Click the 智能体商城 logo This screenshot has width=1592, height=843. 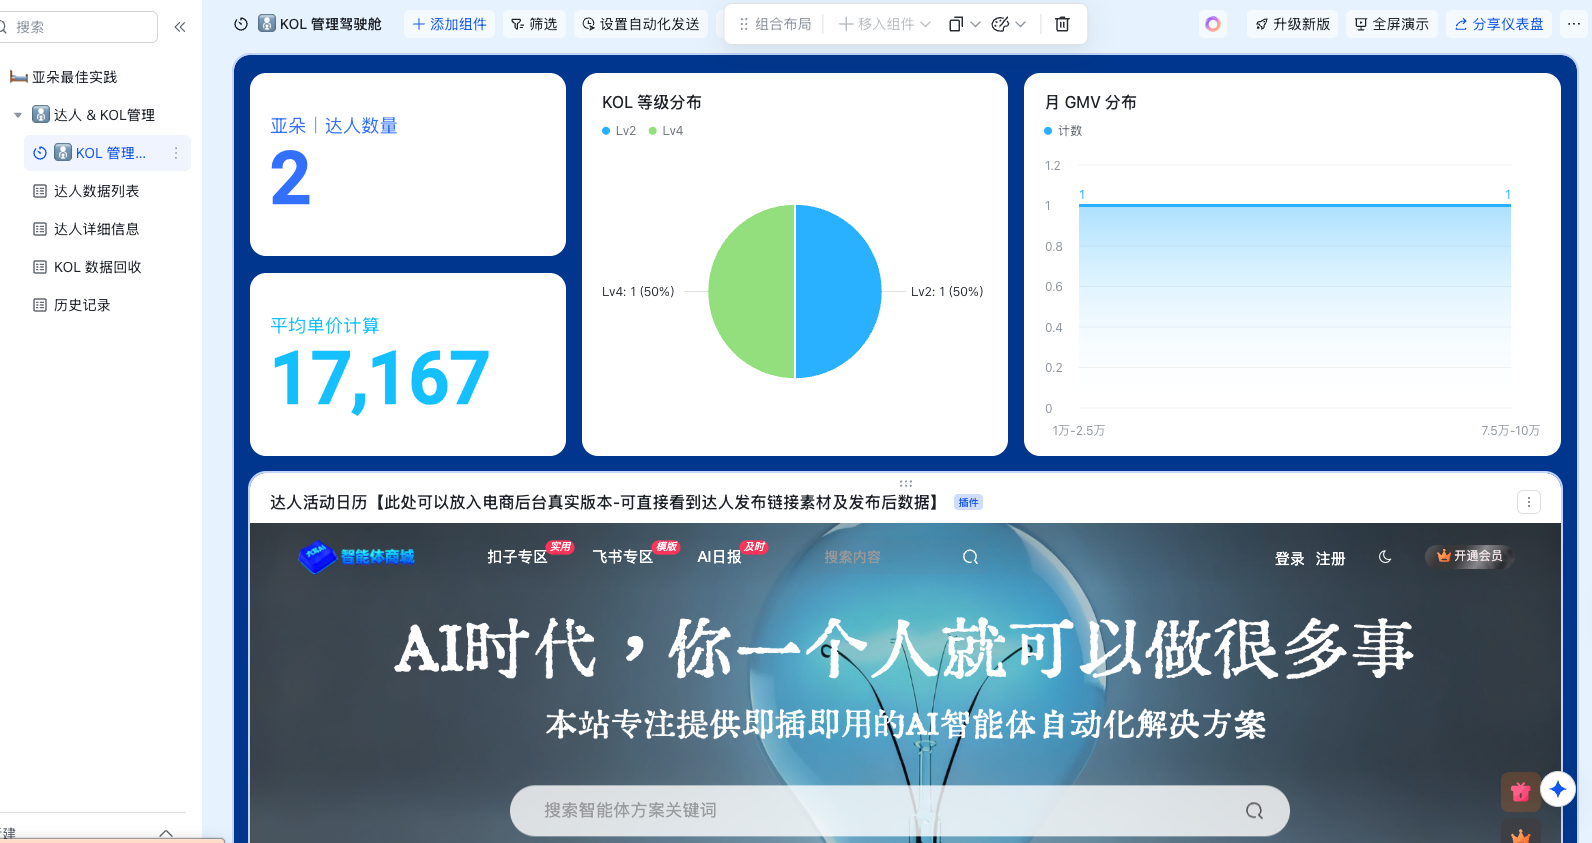point(357,556)
